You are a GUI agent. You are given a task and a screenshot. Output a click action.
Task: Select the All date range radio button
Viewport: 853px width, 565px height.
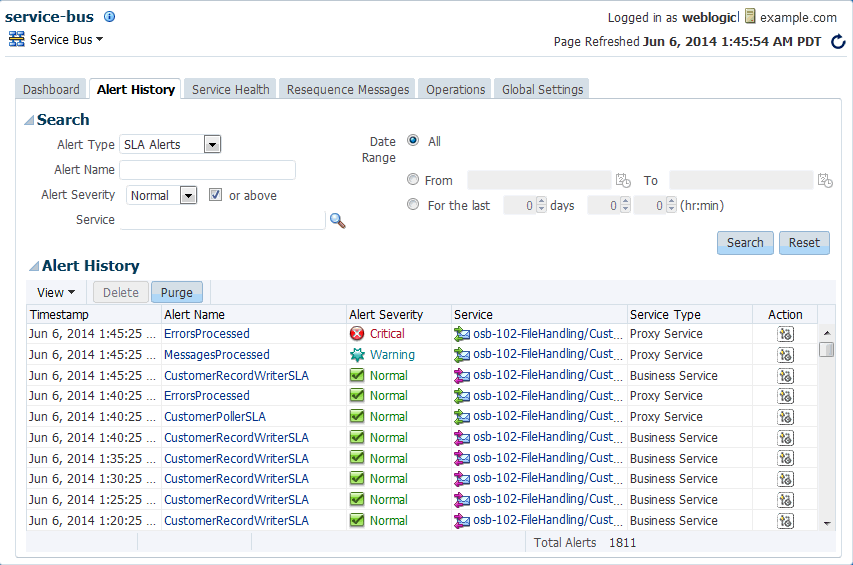tap(413, 140)
